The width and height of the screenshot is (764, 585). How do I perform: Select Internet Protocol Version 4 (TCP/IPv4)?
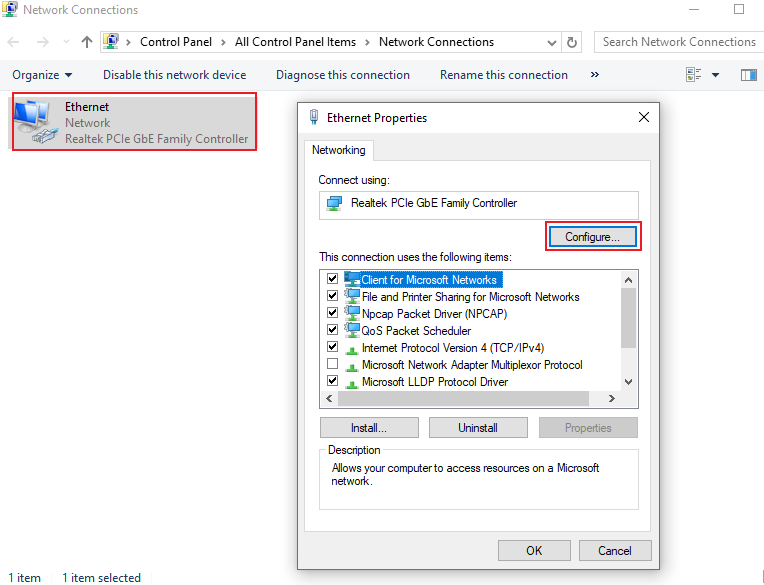[x=453, y=348]
